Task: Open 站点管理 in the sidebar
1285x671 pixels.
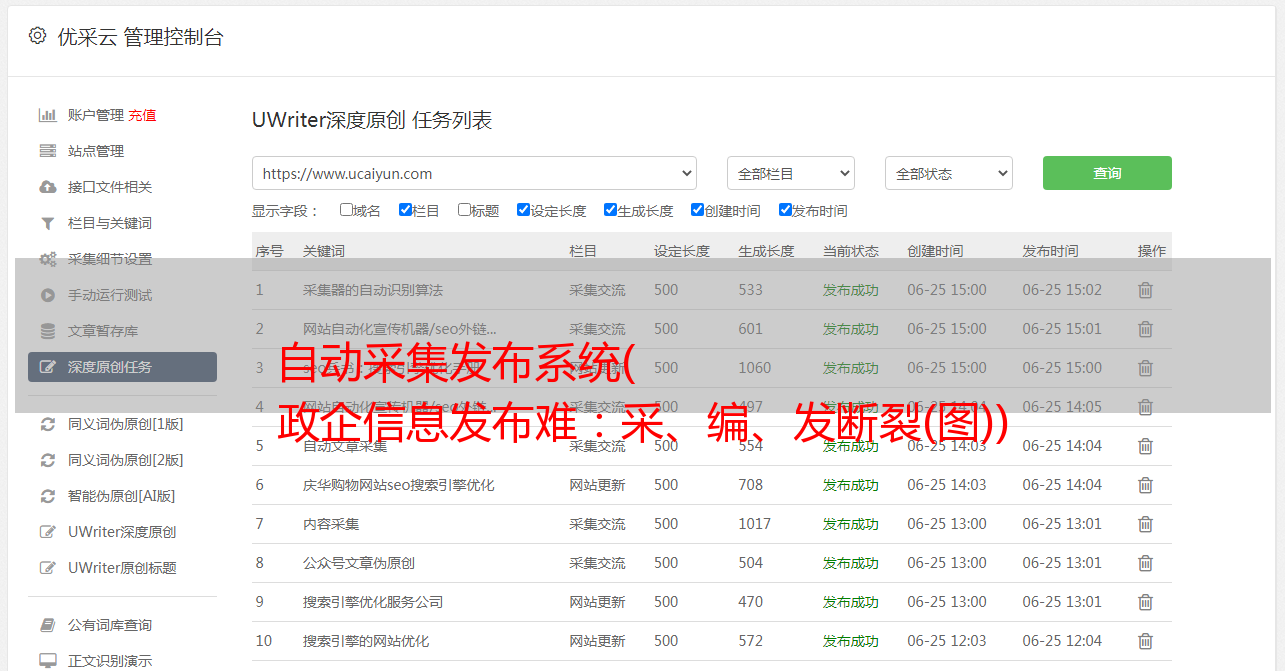Action: pyautogui.click(x=96, y=151)
